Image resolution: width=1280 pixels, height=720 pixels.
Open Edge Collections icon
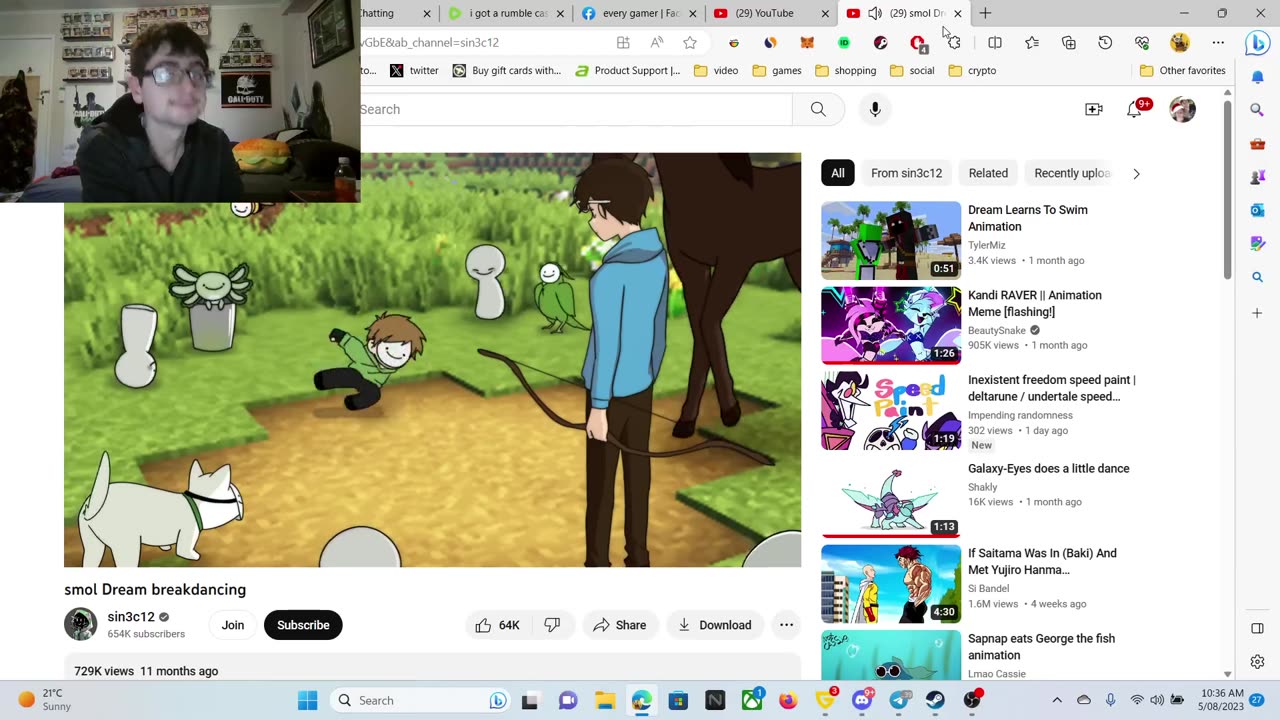[1069, 42]
